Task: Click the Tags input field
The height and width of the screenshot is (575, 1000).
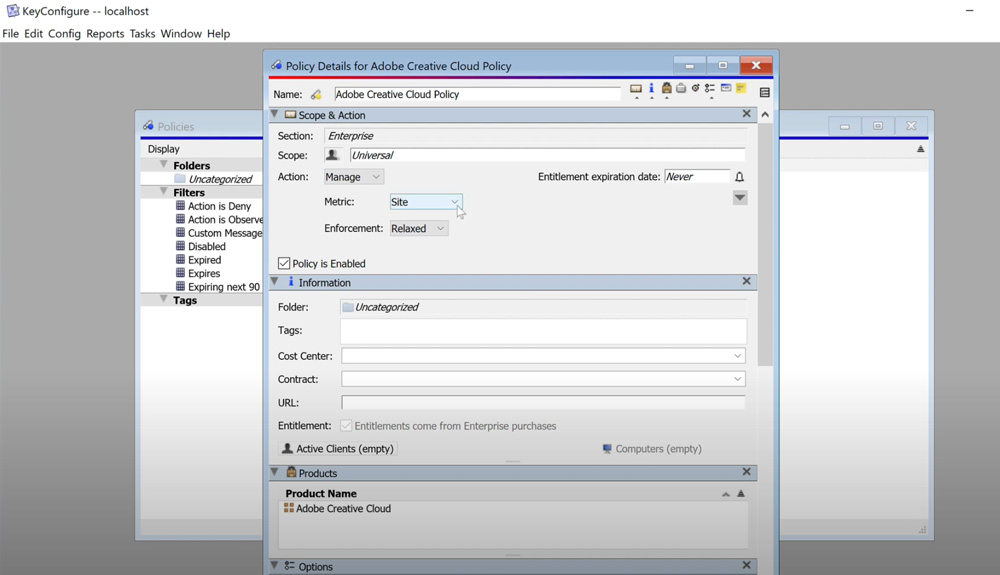Action: 543,331
